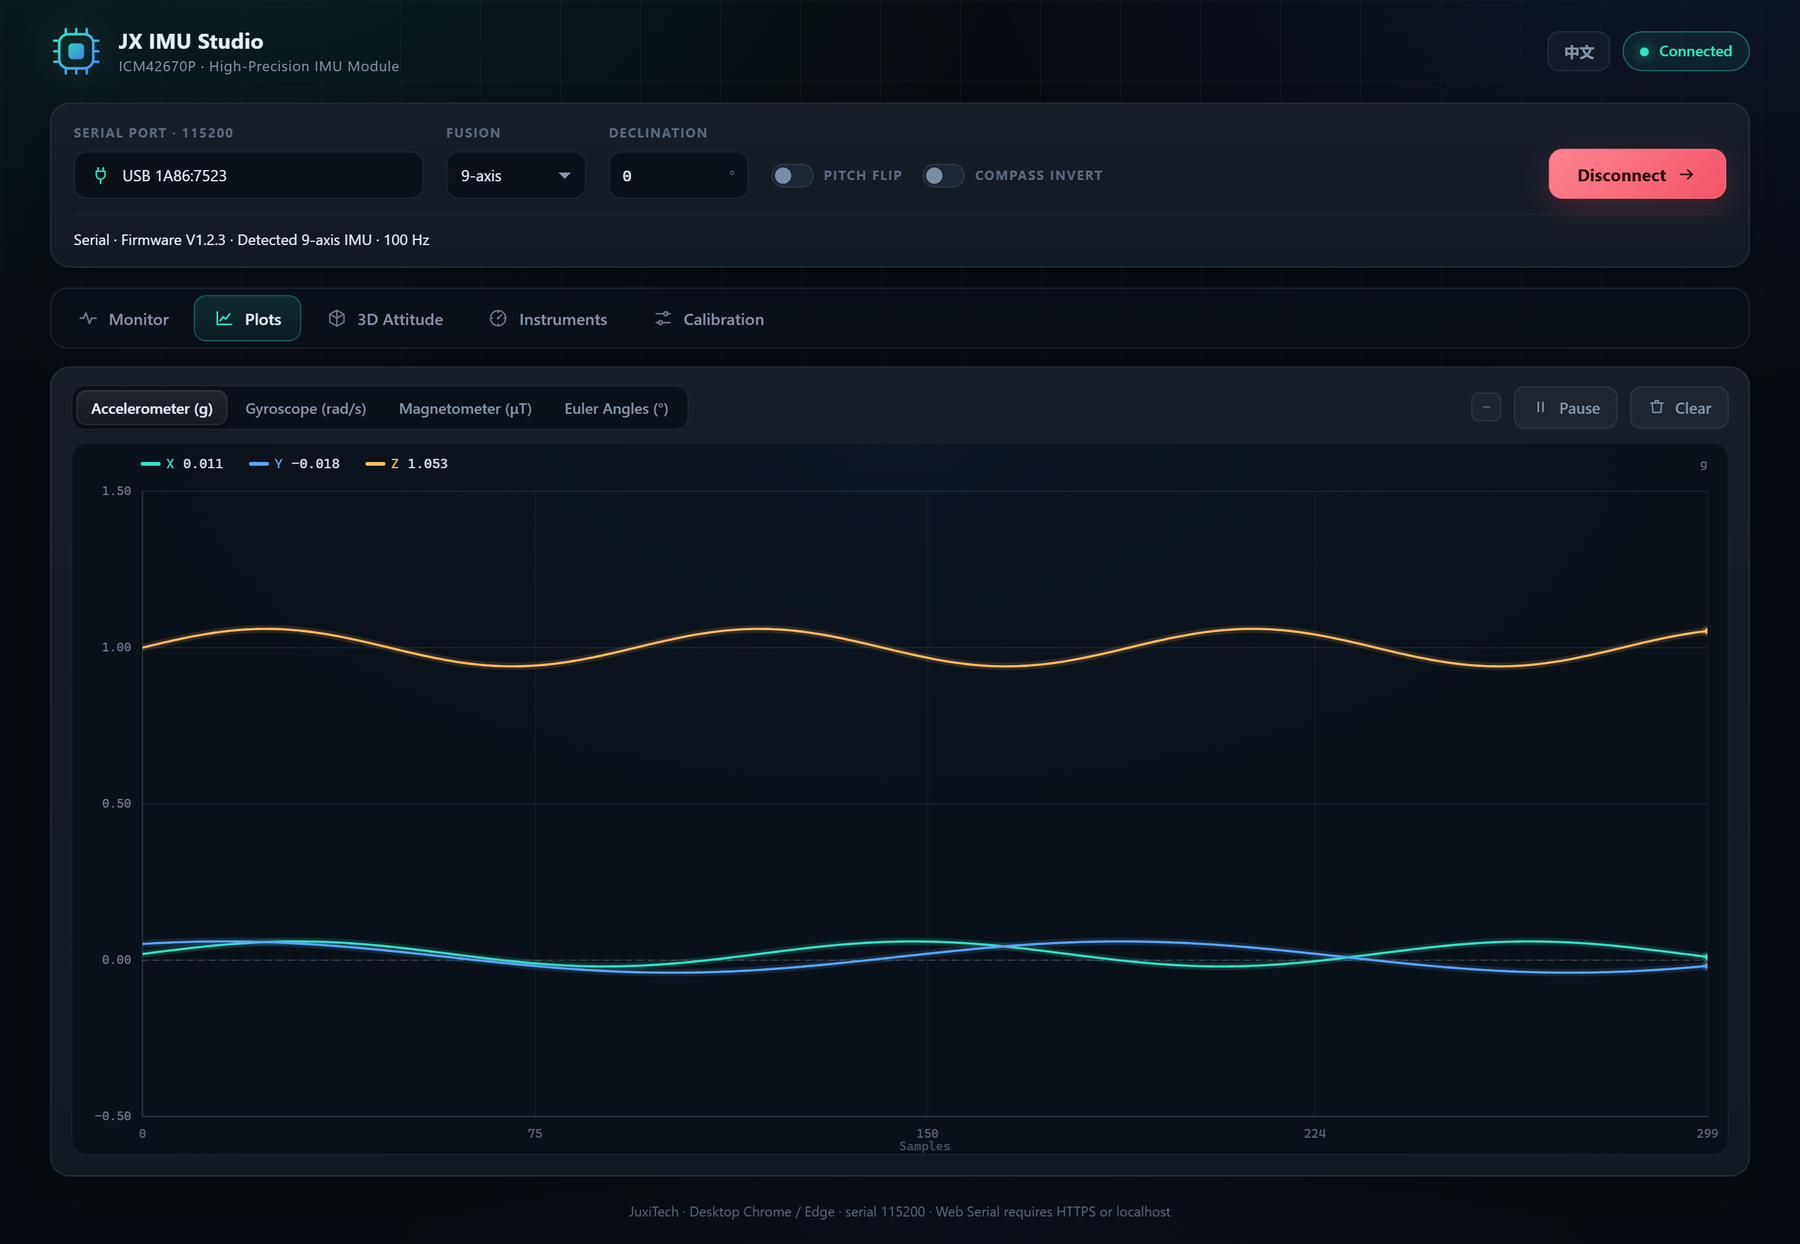Click the "g" unit label on the chart

tap(1704, 465)
